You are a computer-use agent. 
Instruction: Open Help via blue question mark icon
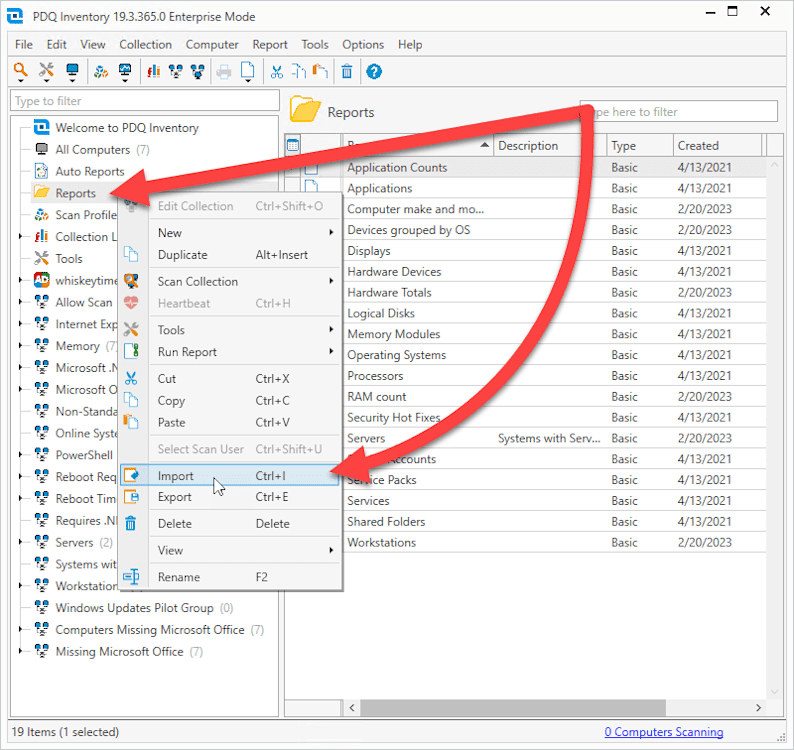[374, 72]
